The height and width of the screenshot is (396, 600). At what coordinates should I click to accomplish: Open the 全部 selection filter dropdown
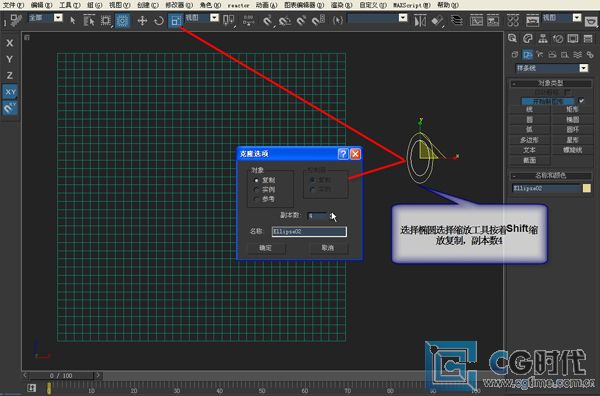pos(46,18)
